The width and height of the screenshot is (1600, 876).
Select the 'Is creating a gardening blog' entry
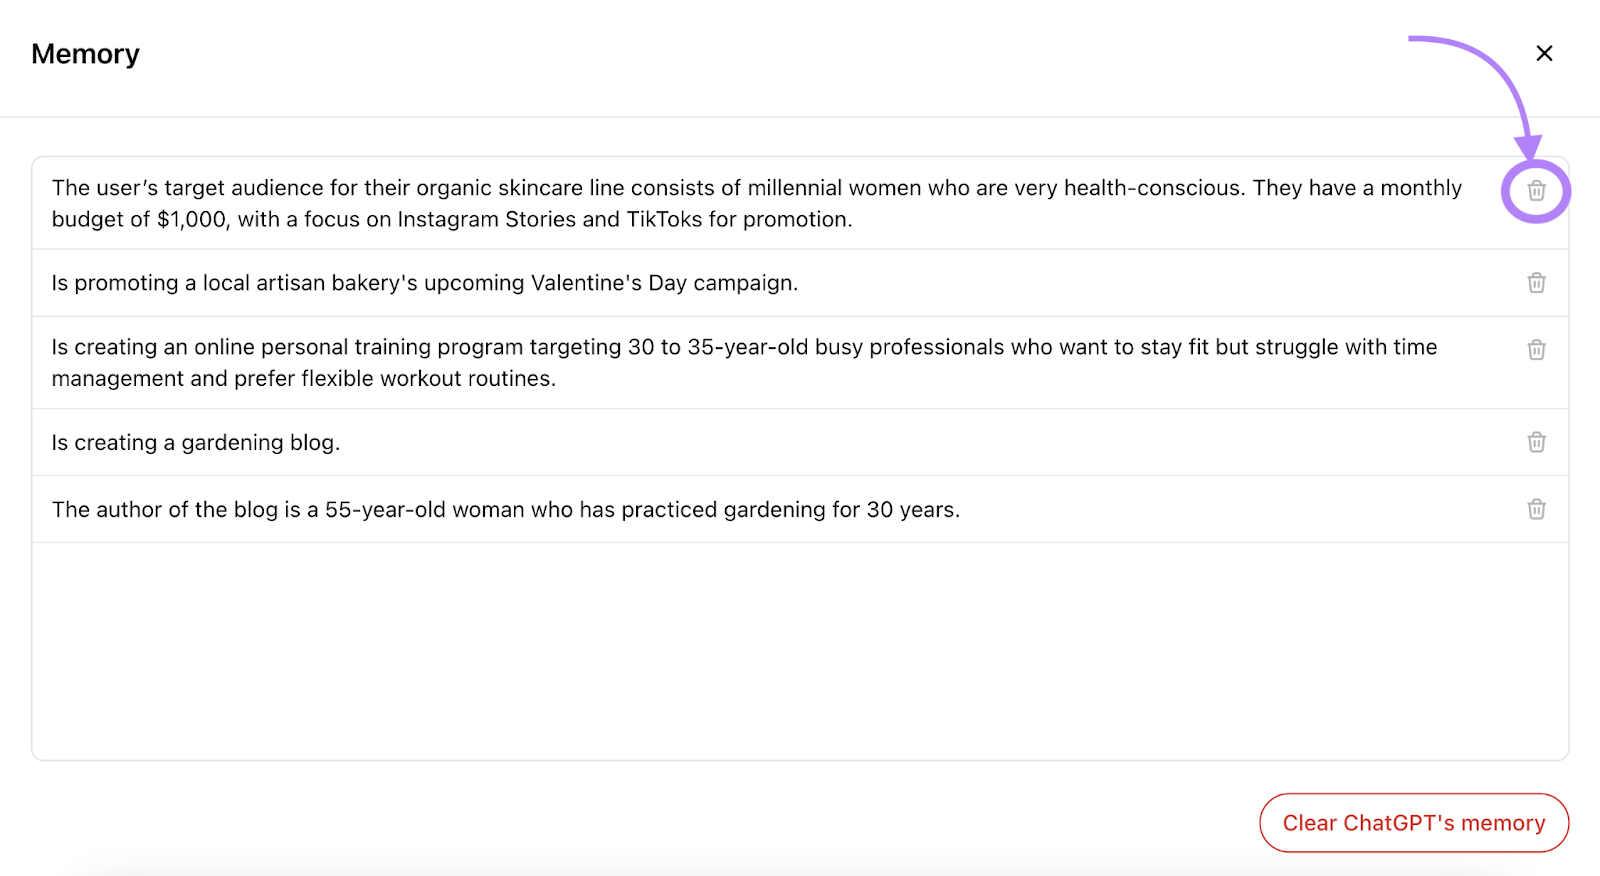[196, 442]
